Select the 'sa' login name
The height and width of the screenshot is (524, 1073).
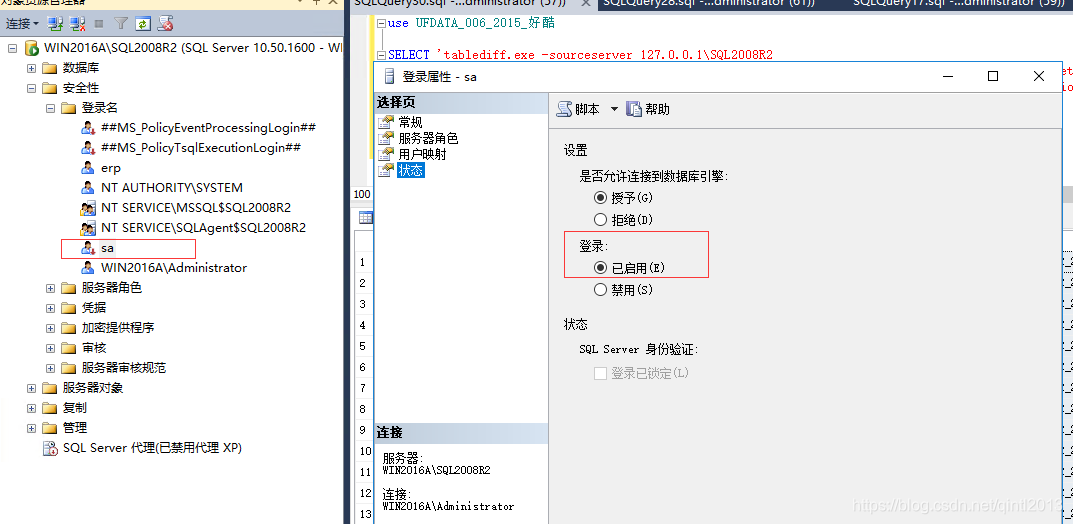pos(107,248)
